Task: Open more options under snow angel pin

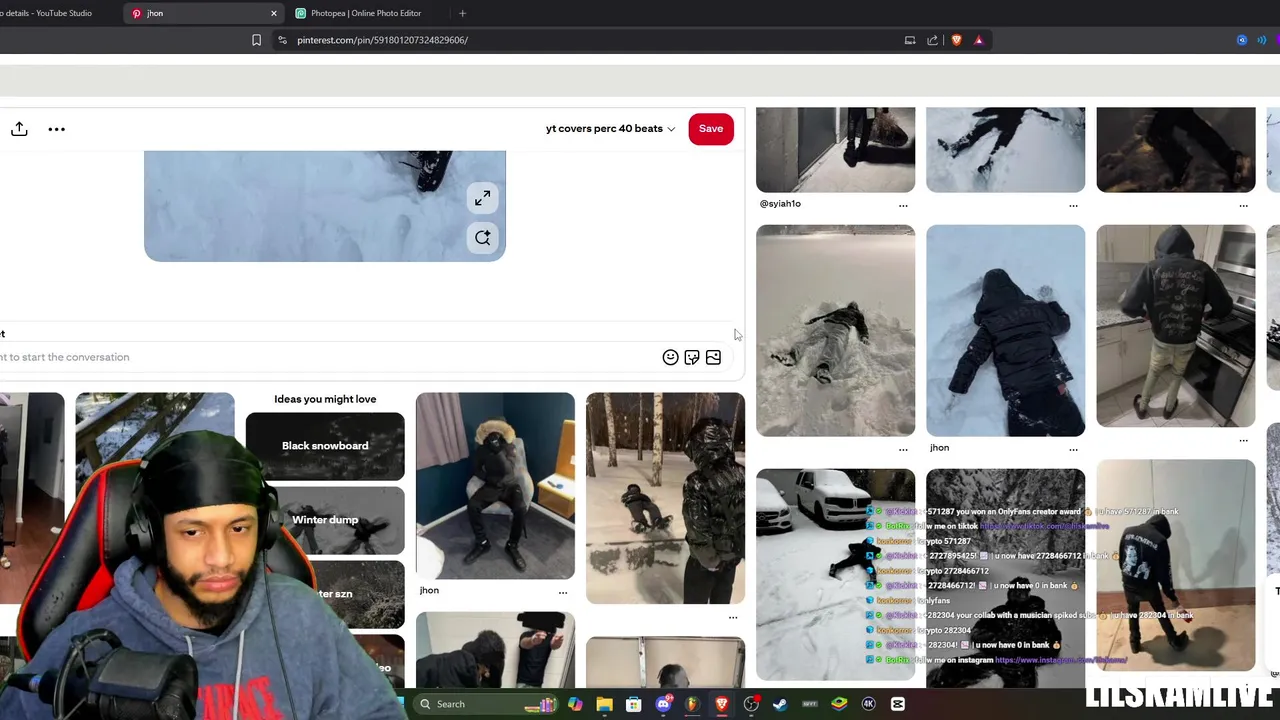Action: tap(903, 449)
